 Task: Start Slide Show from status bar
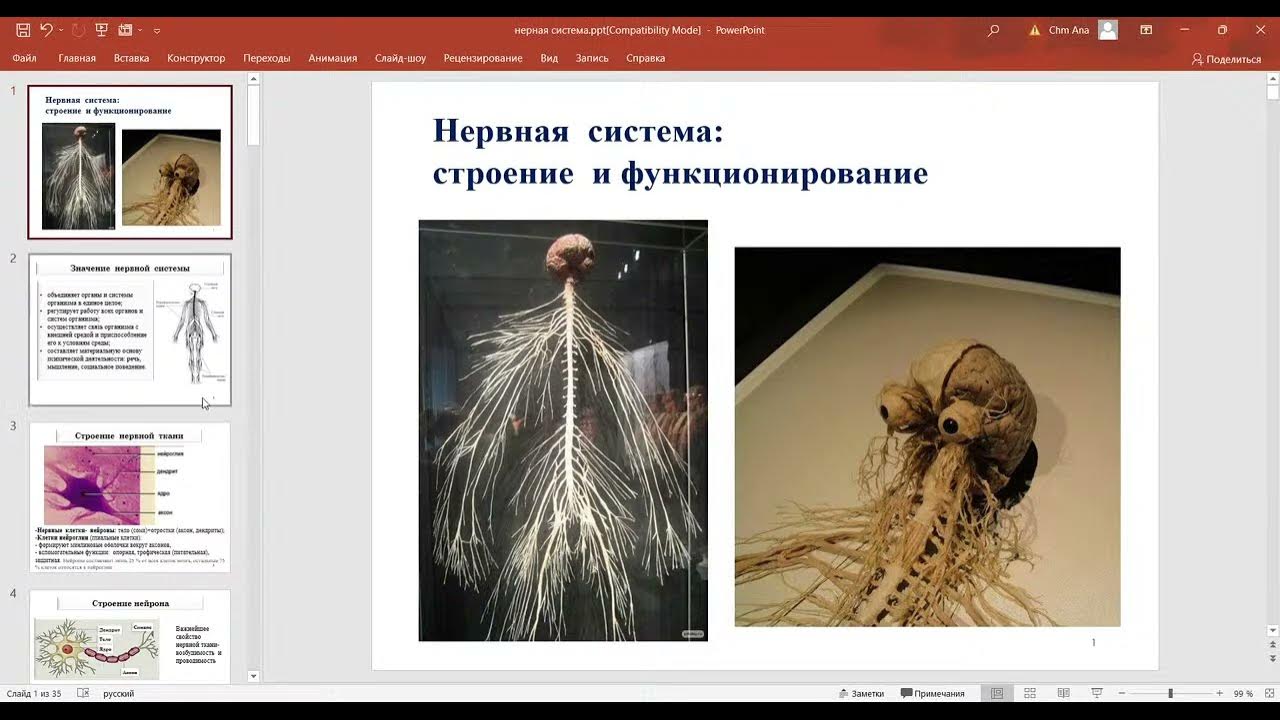pyautogui.click(x=1097, y=693)
